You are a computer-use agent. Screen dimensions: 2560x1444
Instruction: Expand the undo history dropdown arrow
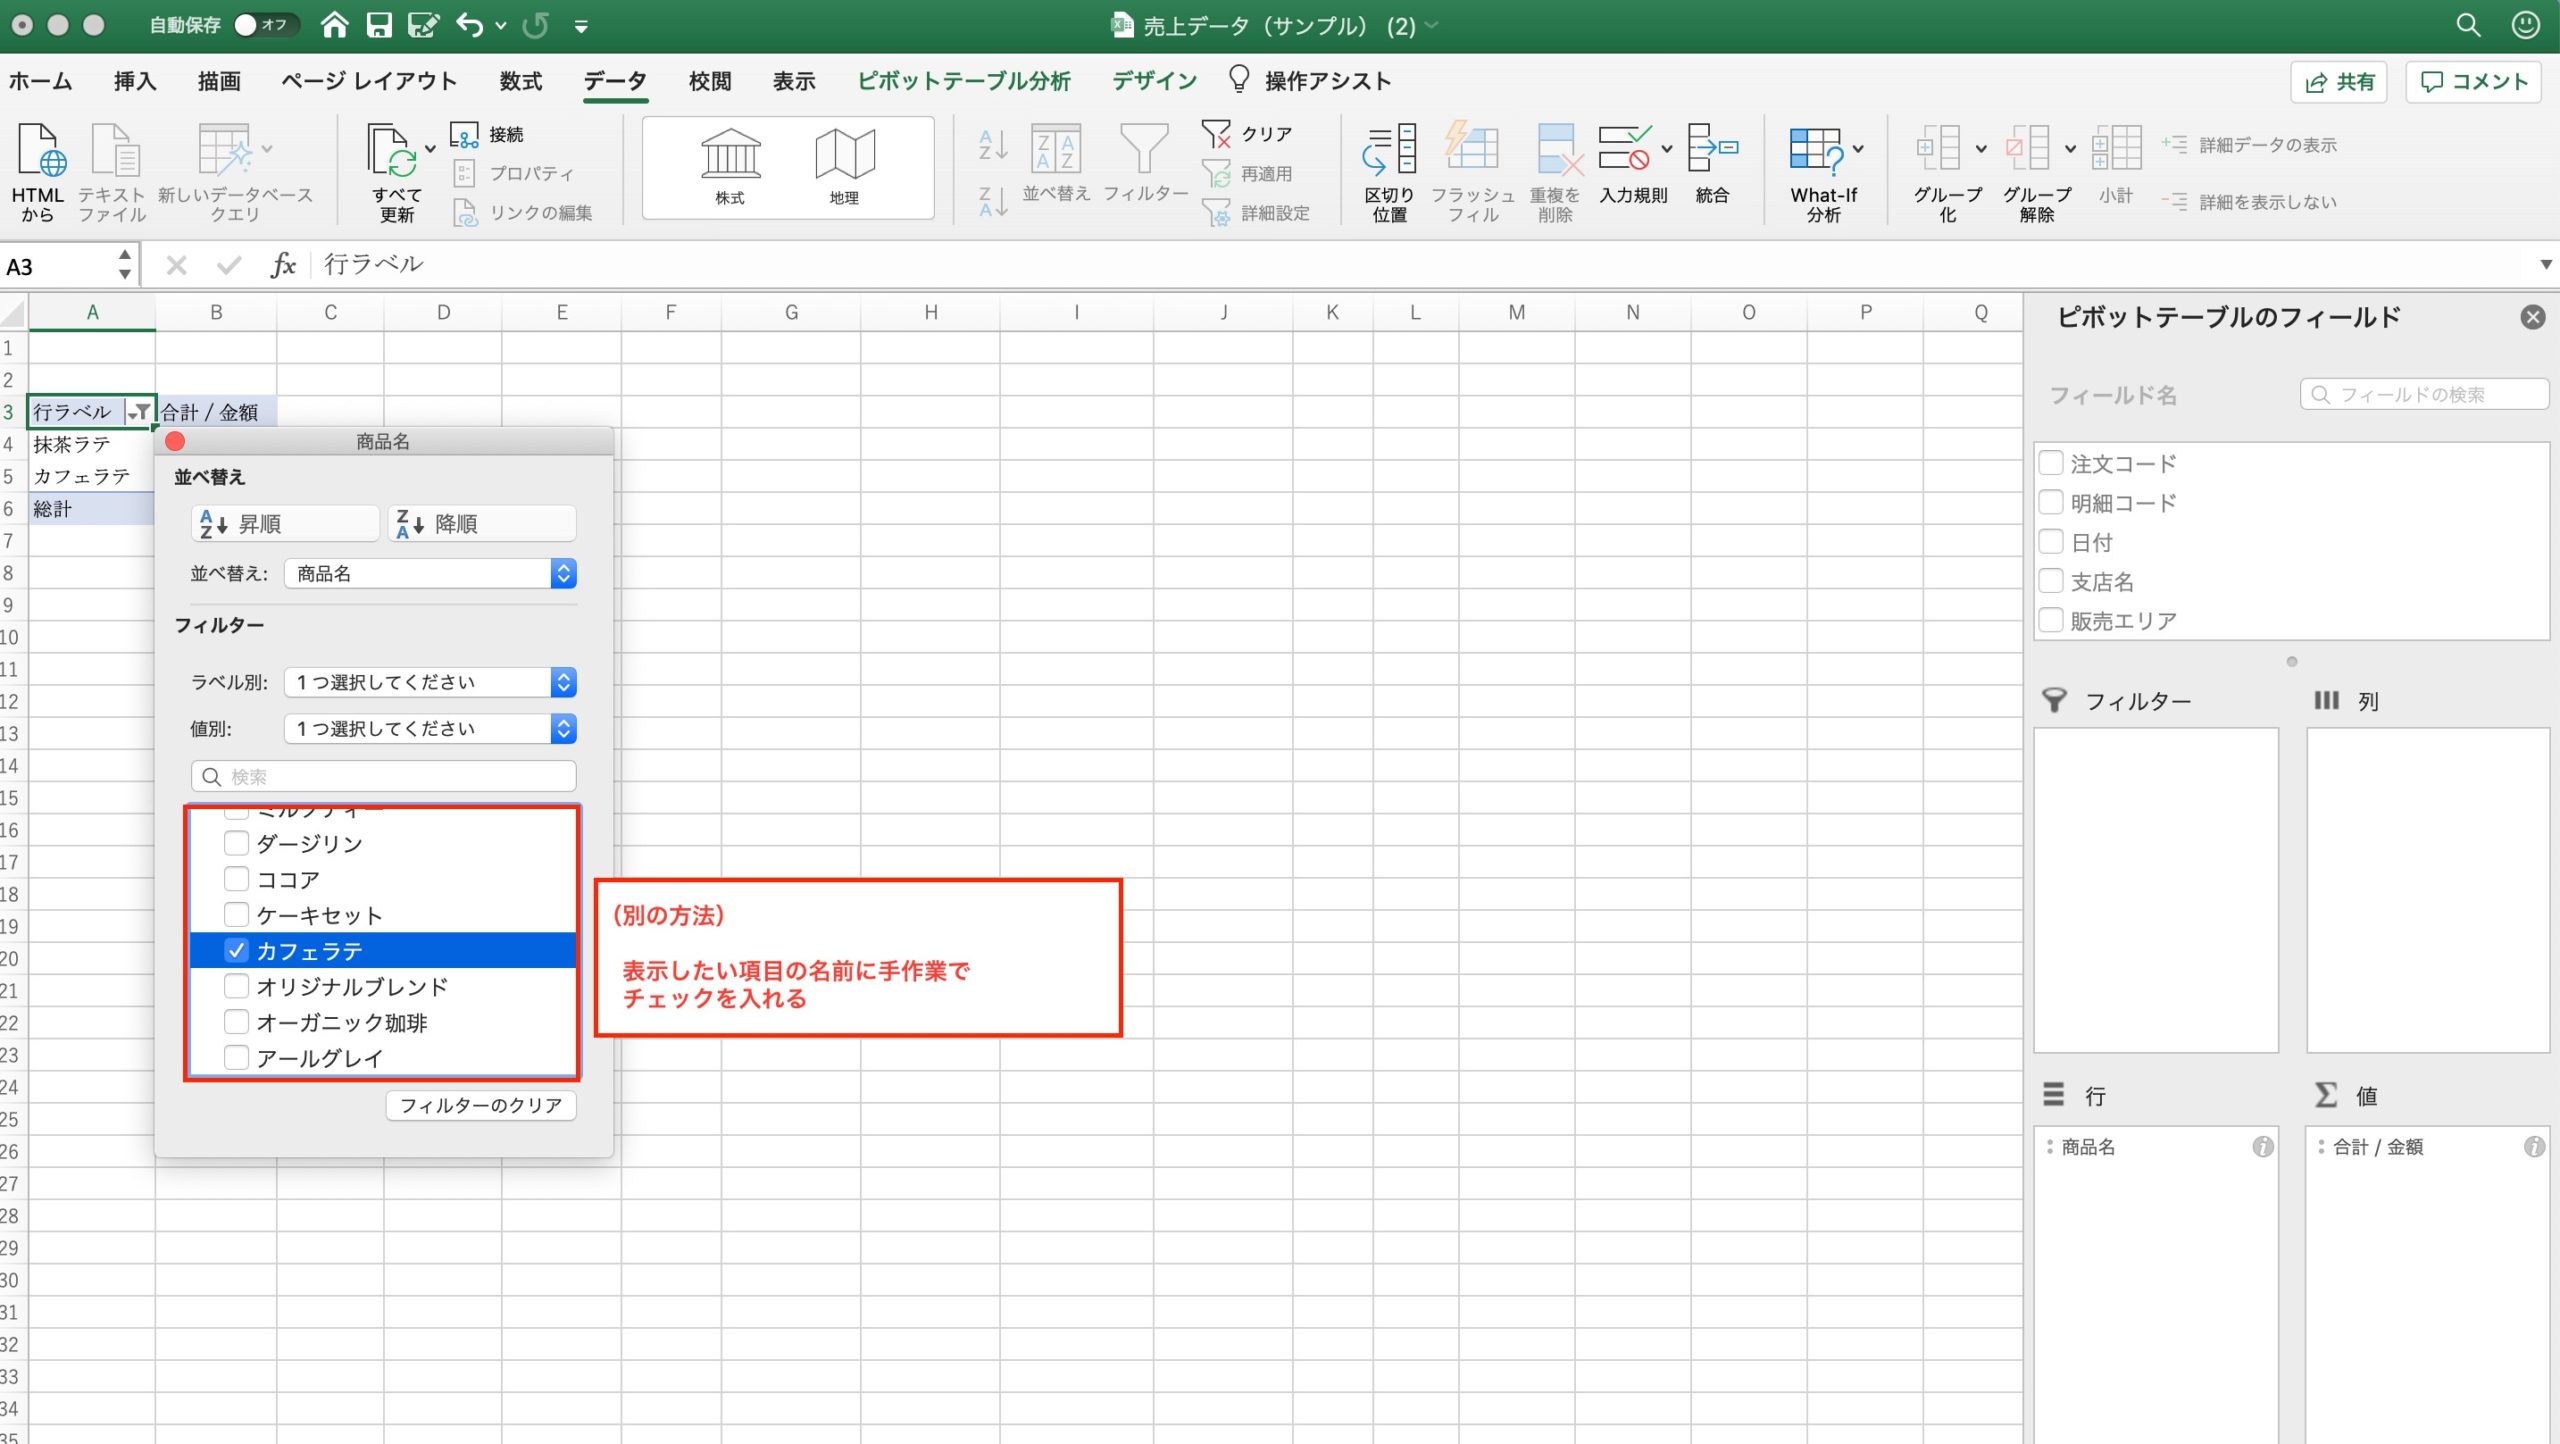(x=501, y=26)
